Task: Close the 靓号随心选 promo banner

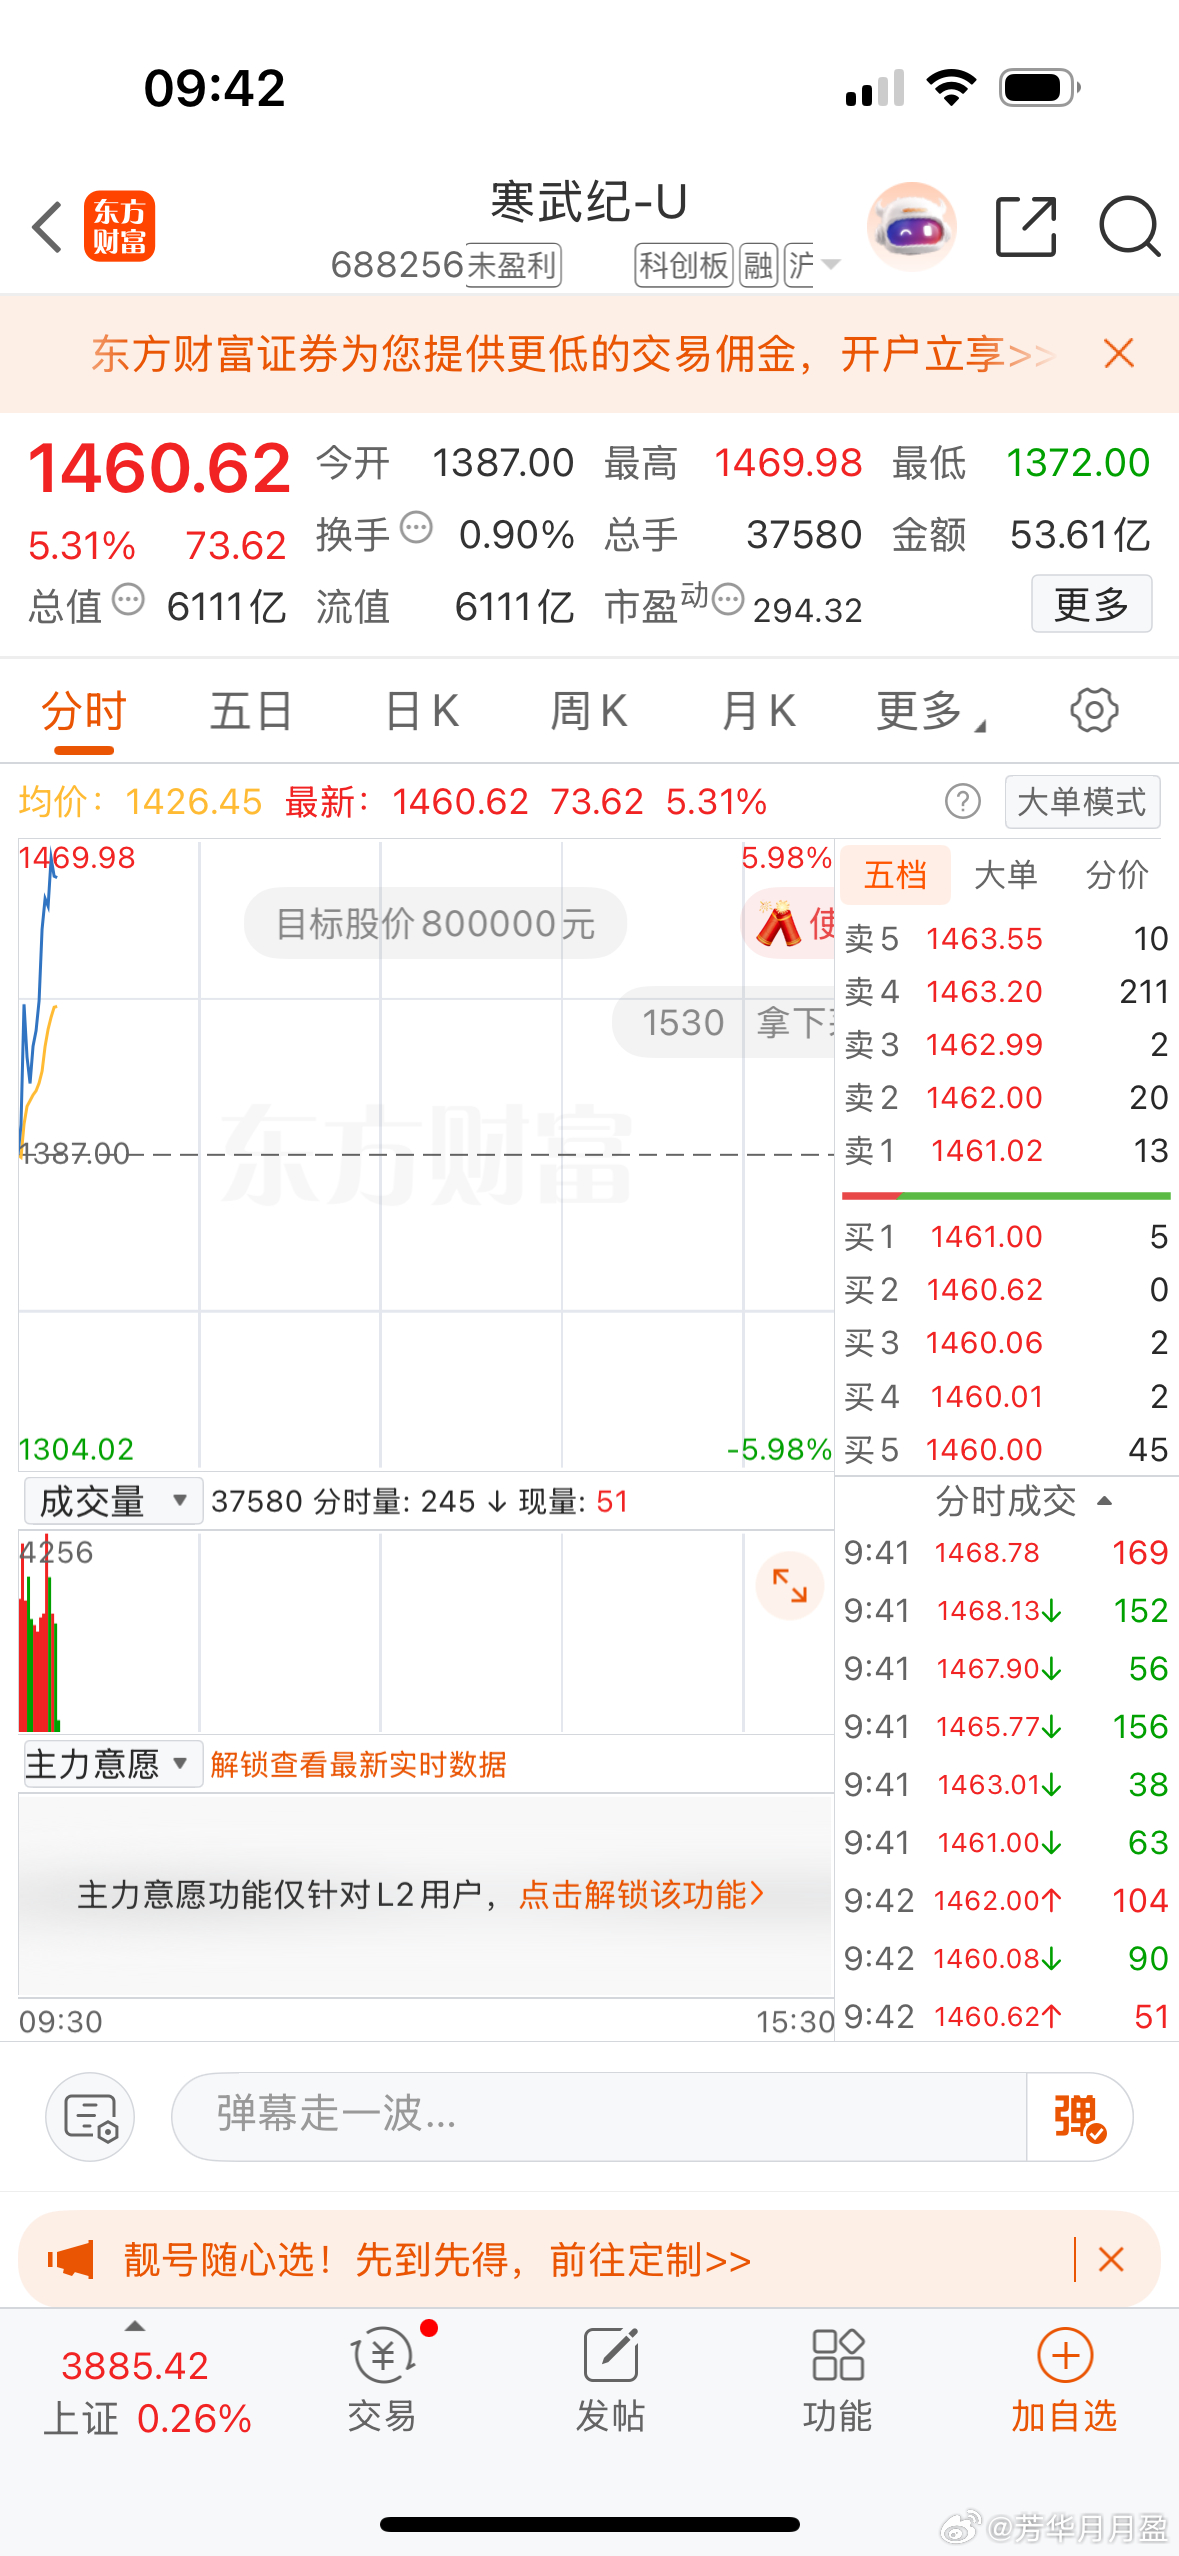Action: (1111, 2259)
